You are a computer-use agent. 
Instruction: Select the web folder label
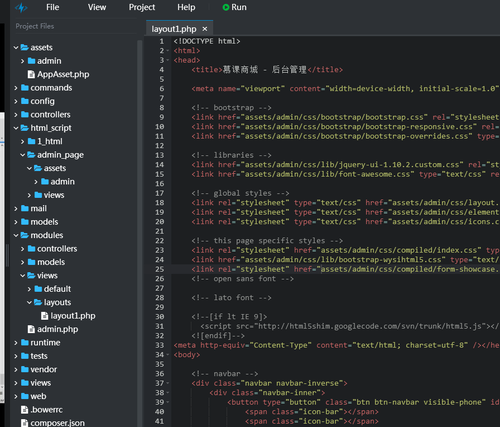[38, 396]
